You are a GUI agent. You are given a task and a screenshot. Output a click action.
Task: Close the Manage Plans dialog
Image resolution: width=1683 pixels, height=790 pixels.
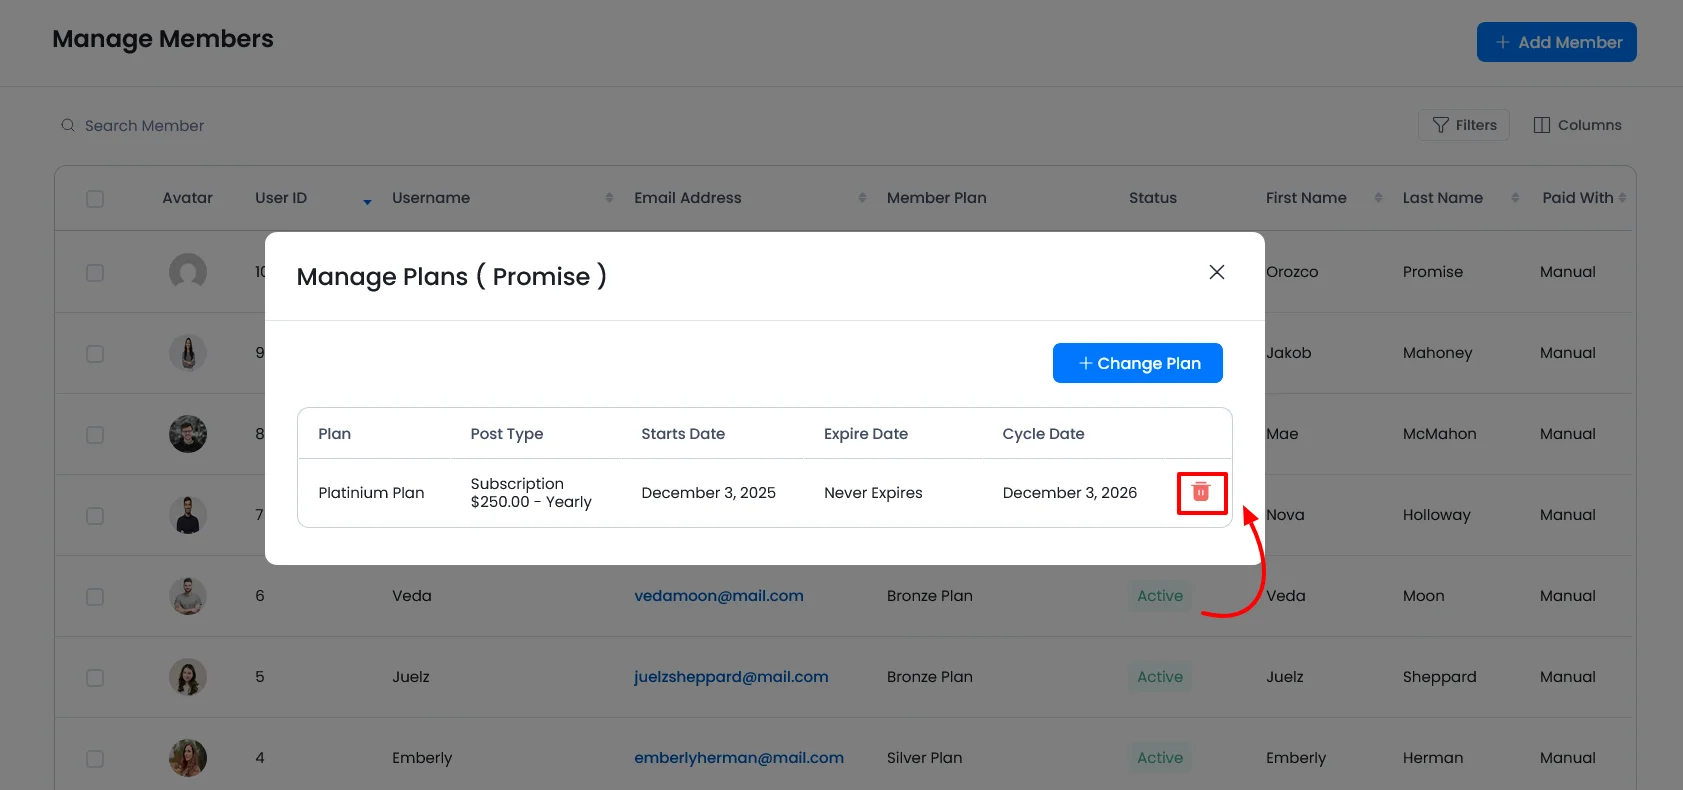(1216, 272)
